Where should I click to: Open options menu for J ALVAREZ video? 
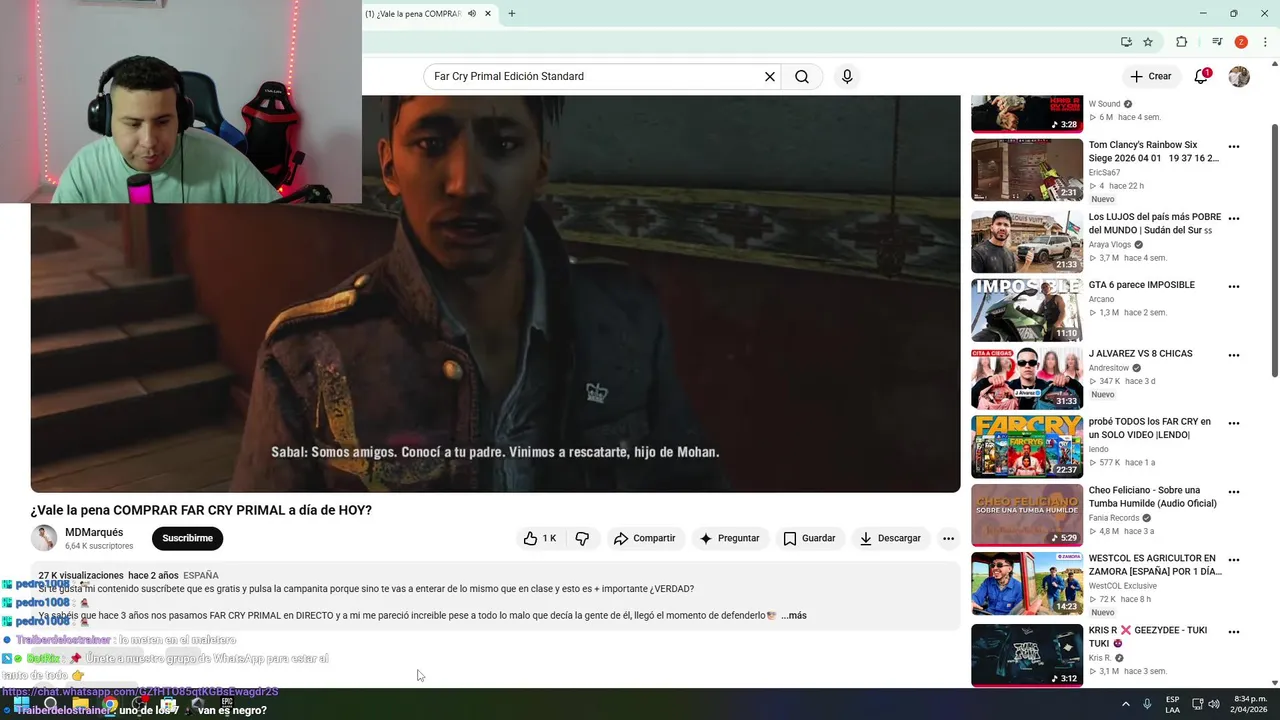tap(1234, 355)
